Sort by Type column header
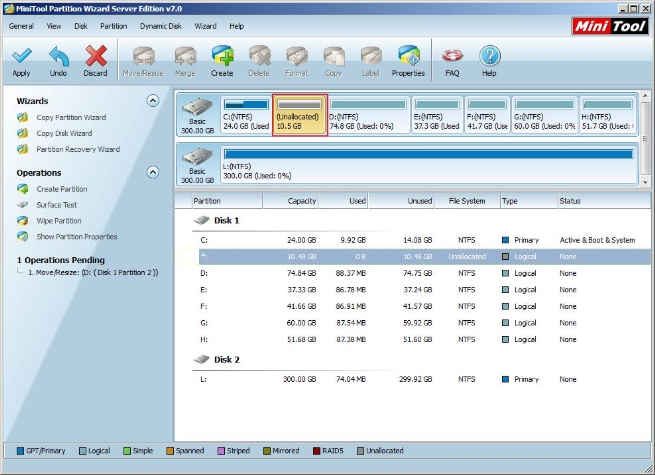This screenshot has width=655, height=475. point(529,201)
